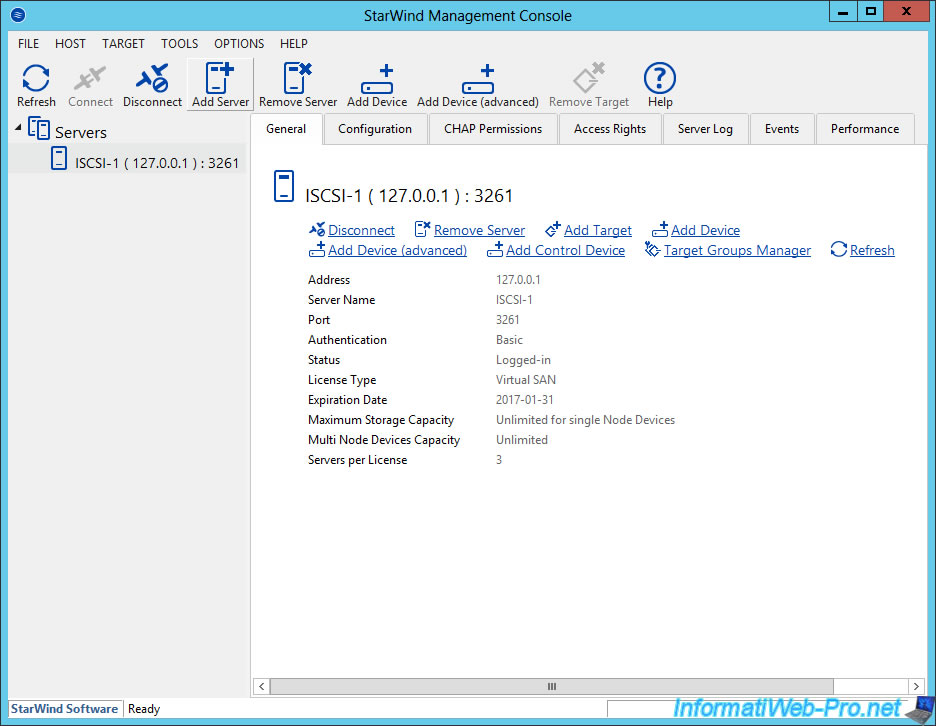Select the Servers root label in tree
This screenshot has width=936, height=726.
coord(81,133)
